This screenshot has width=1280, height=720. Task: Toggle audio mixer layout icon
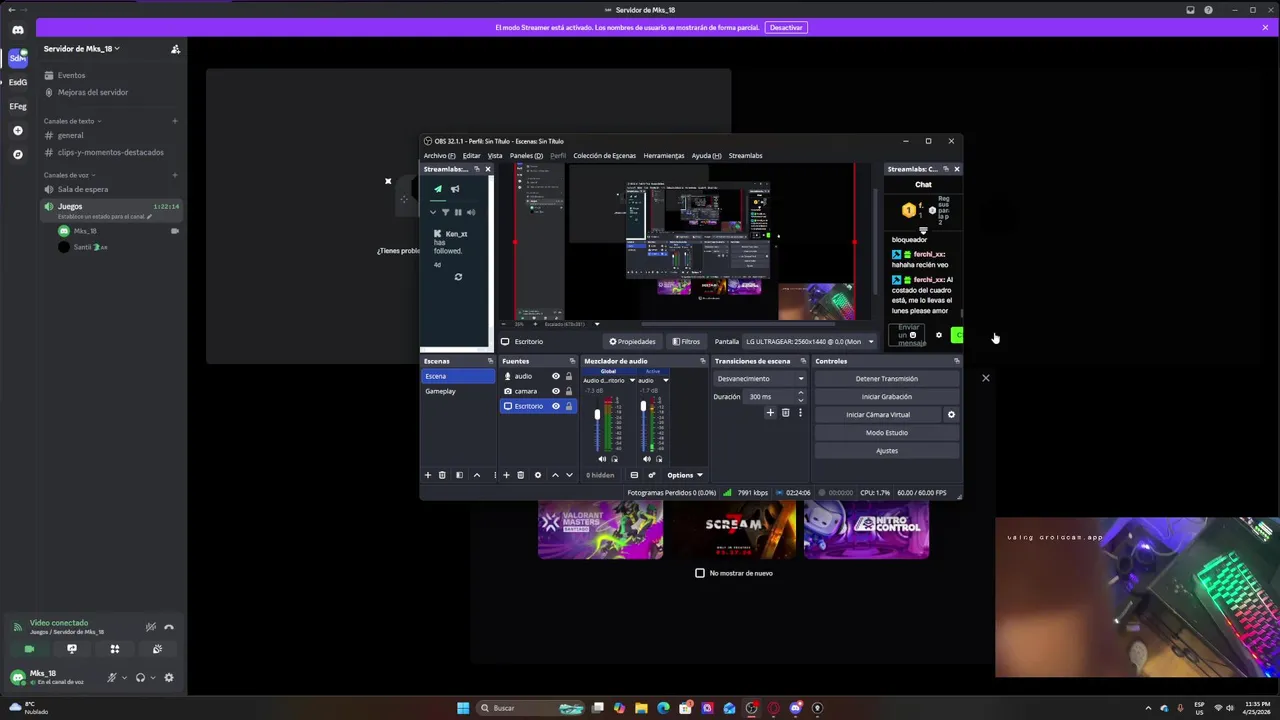tap(634, 475)
